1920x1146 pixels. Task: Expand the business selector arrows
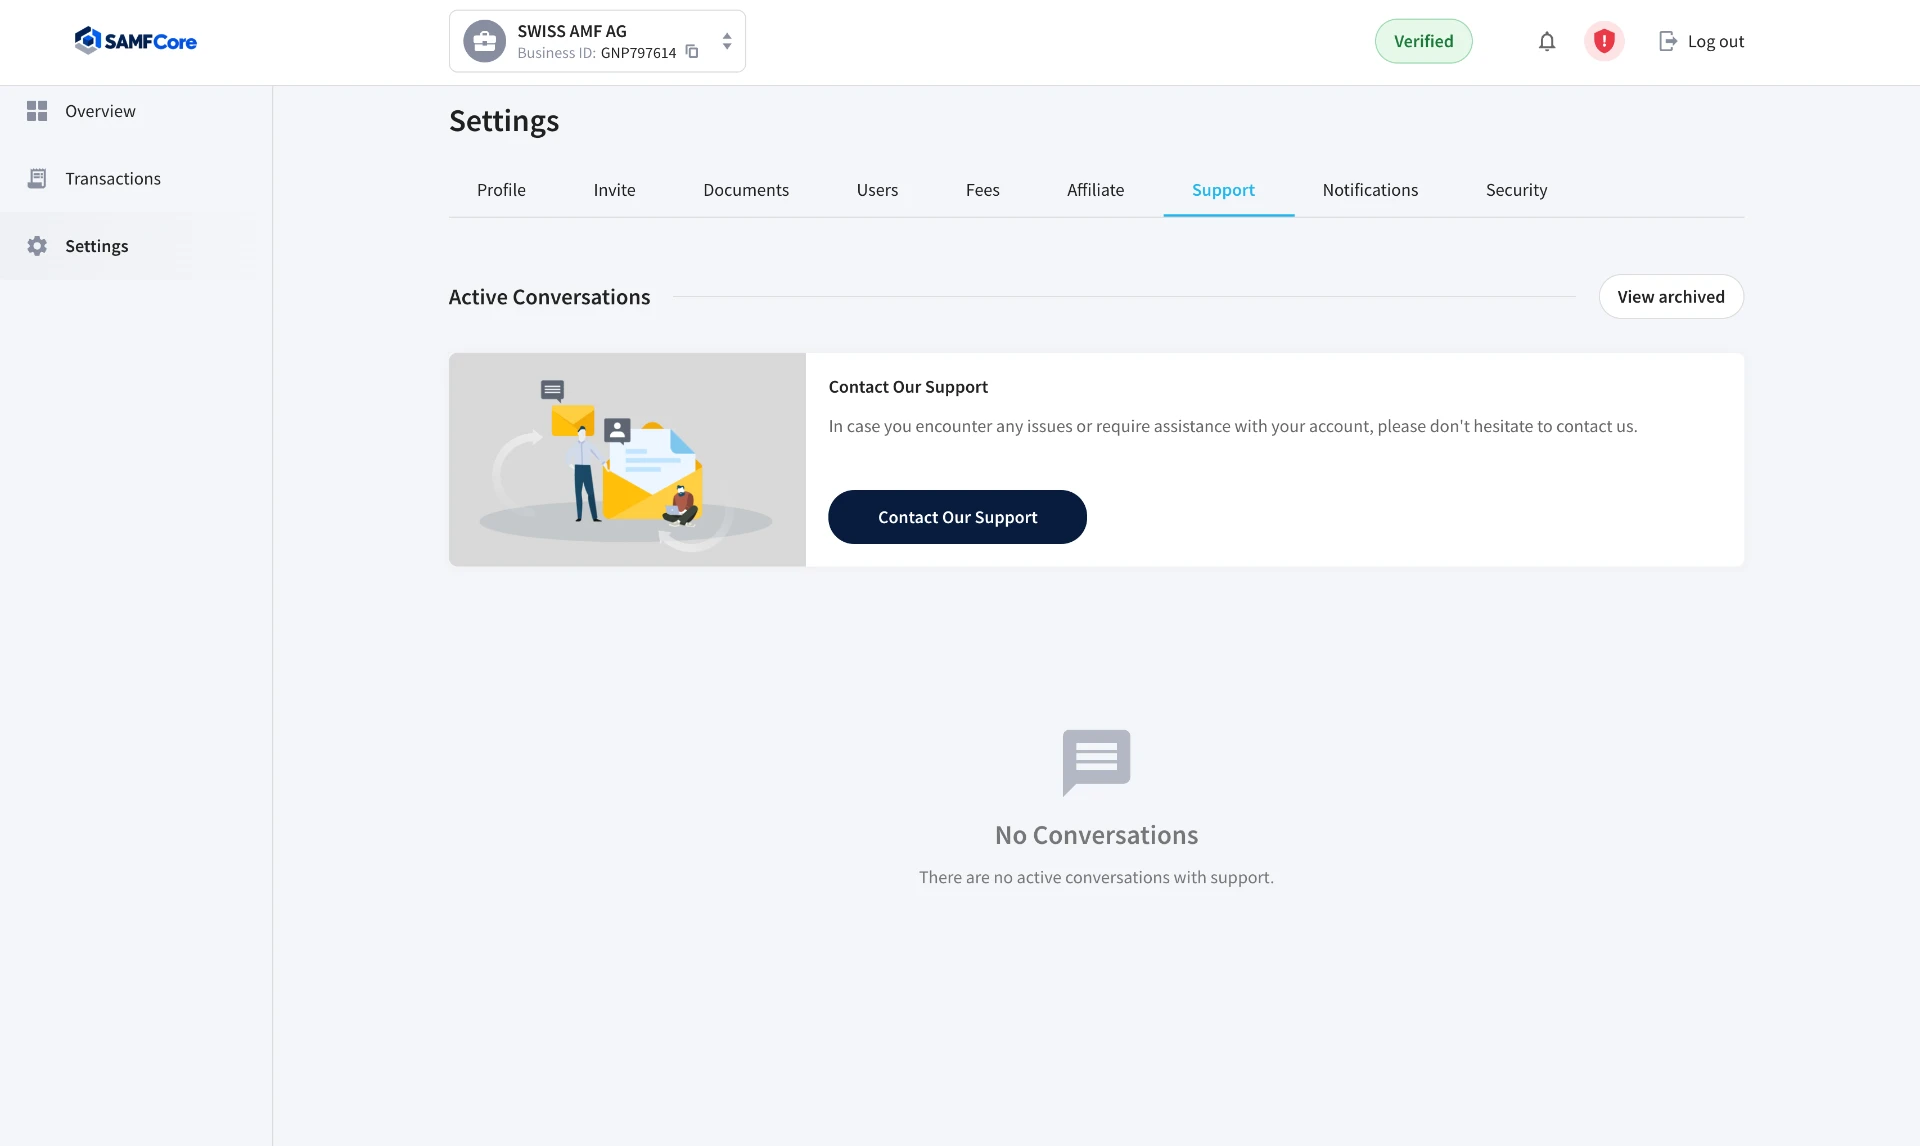(727, 41)
